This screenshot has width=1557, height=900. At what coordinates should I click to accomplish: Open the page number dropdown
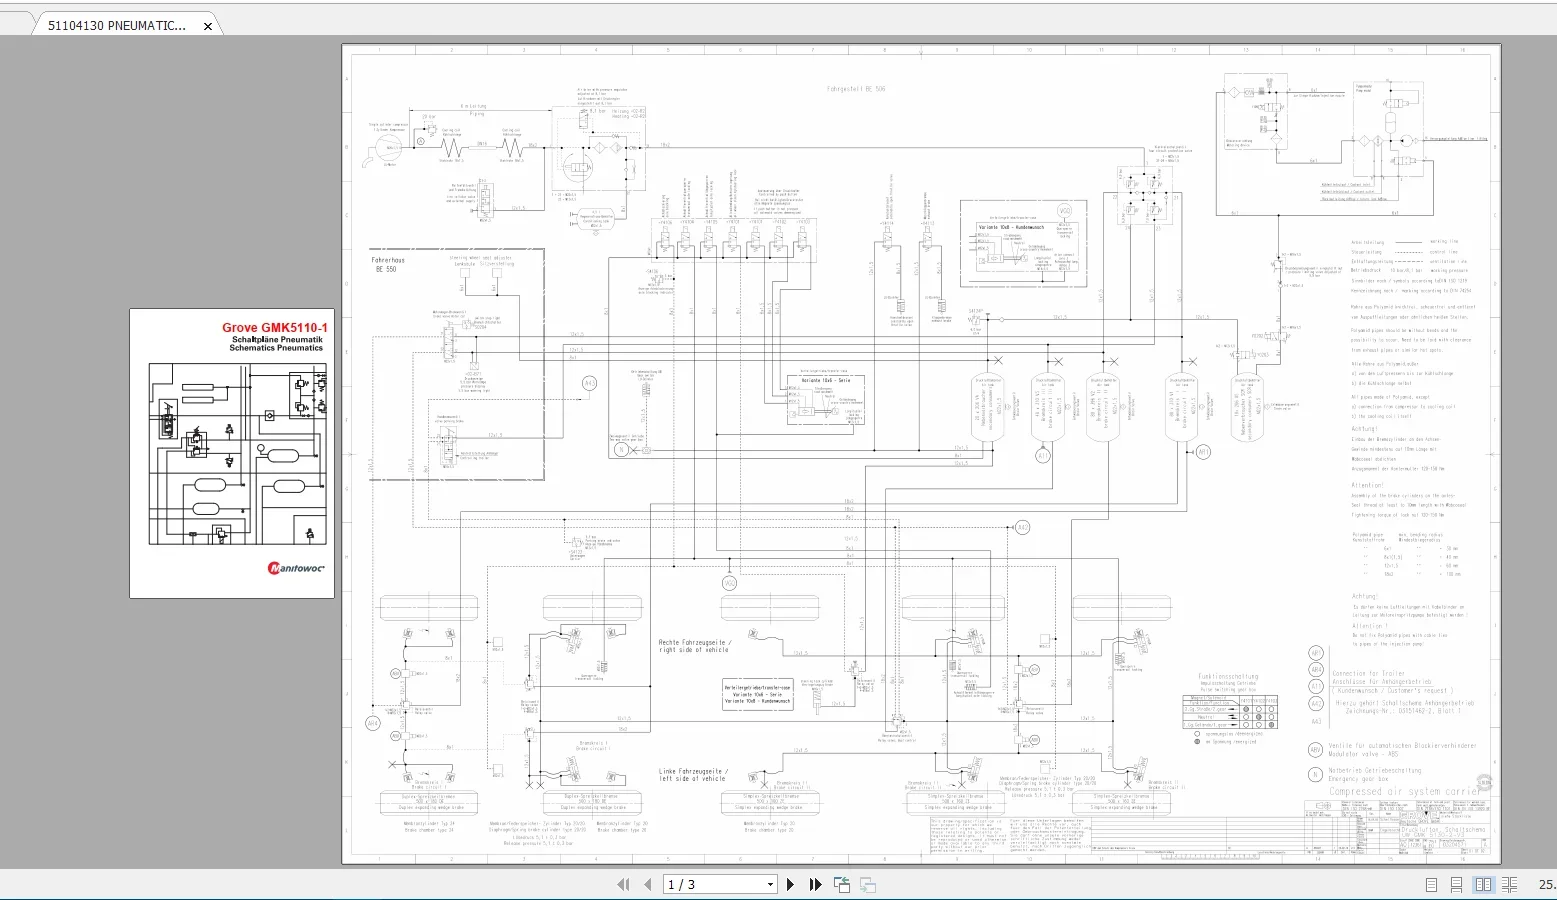click(770, 884)
